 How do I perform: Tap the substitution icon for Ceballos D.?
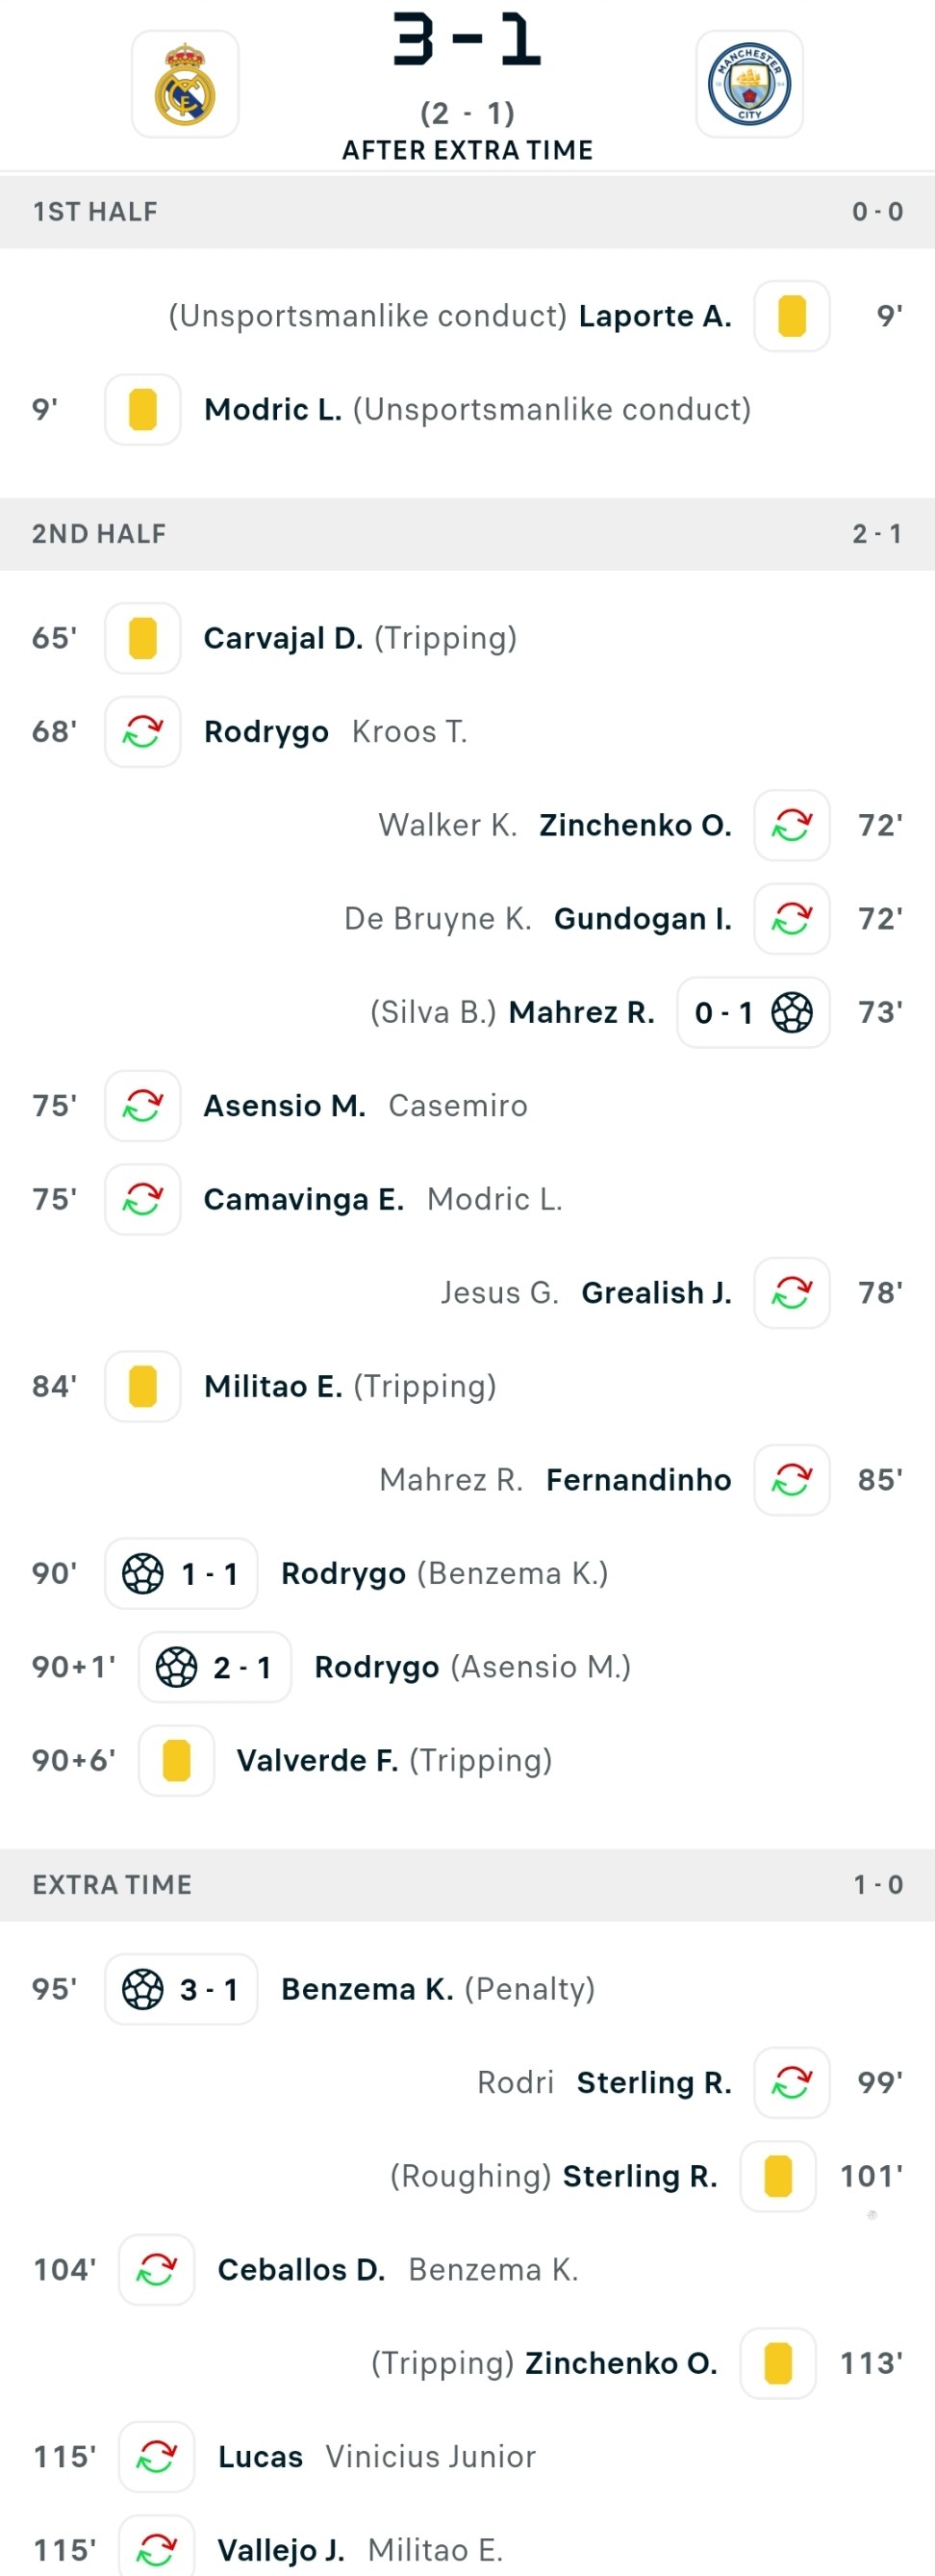(157, 2270)
